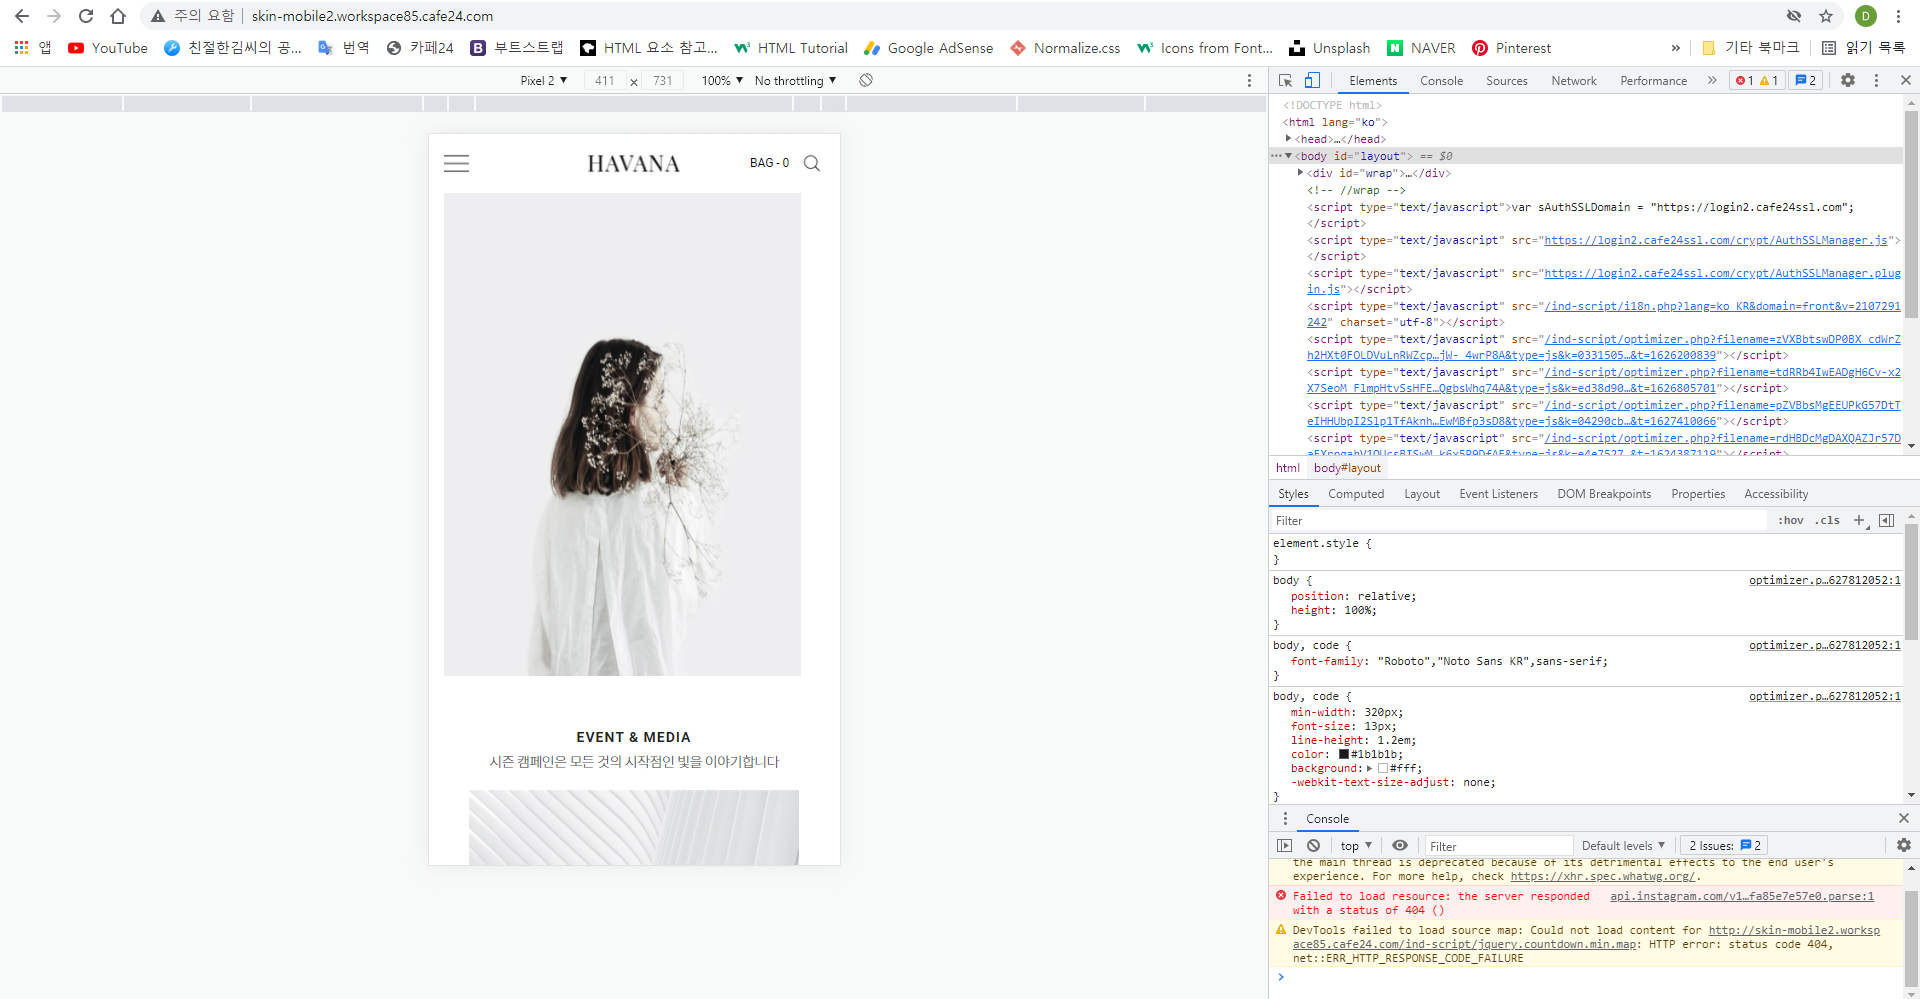The height and width of the screenshot is (999, 1920).
Task: Click the #1b1b1b color swatch
Action: point(1344,755)
